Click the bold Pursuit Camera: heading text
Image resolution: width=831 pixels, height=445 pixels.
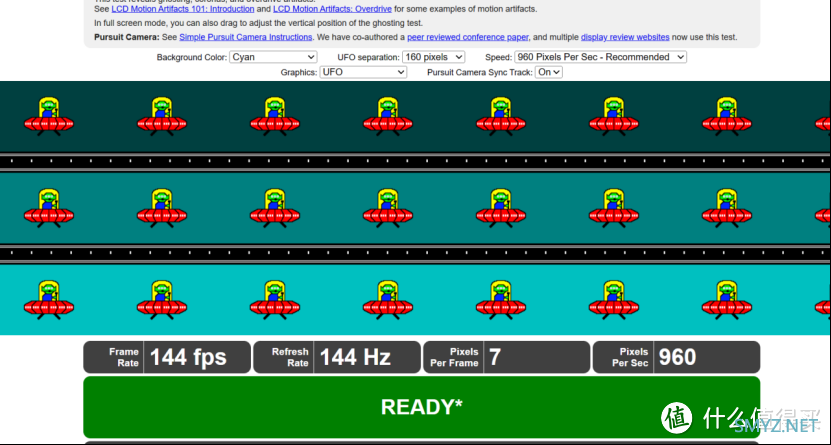point(127,37)
